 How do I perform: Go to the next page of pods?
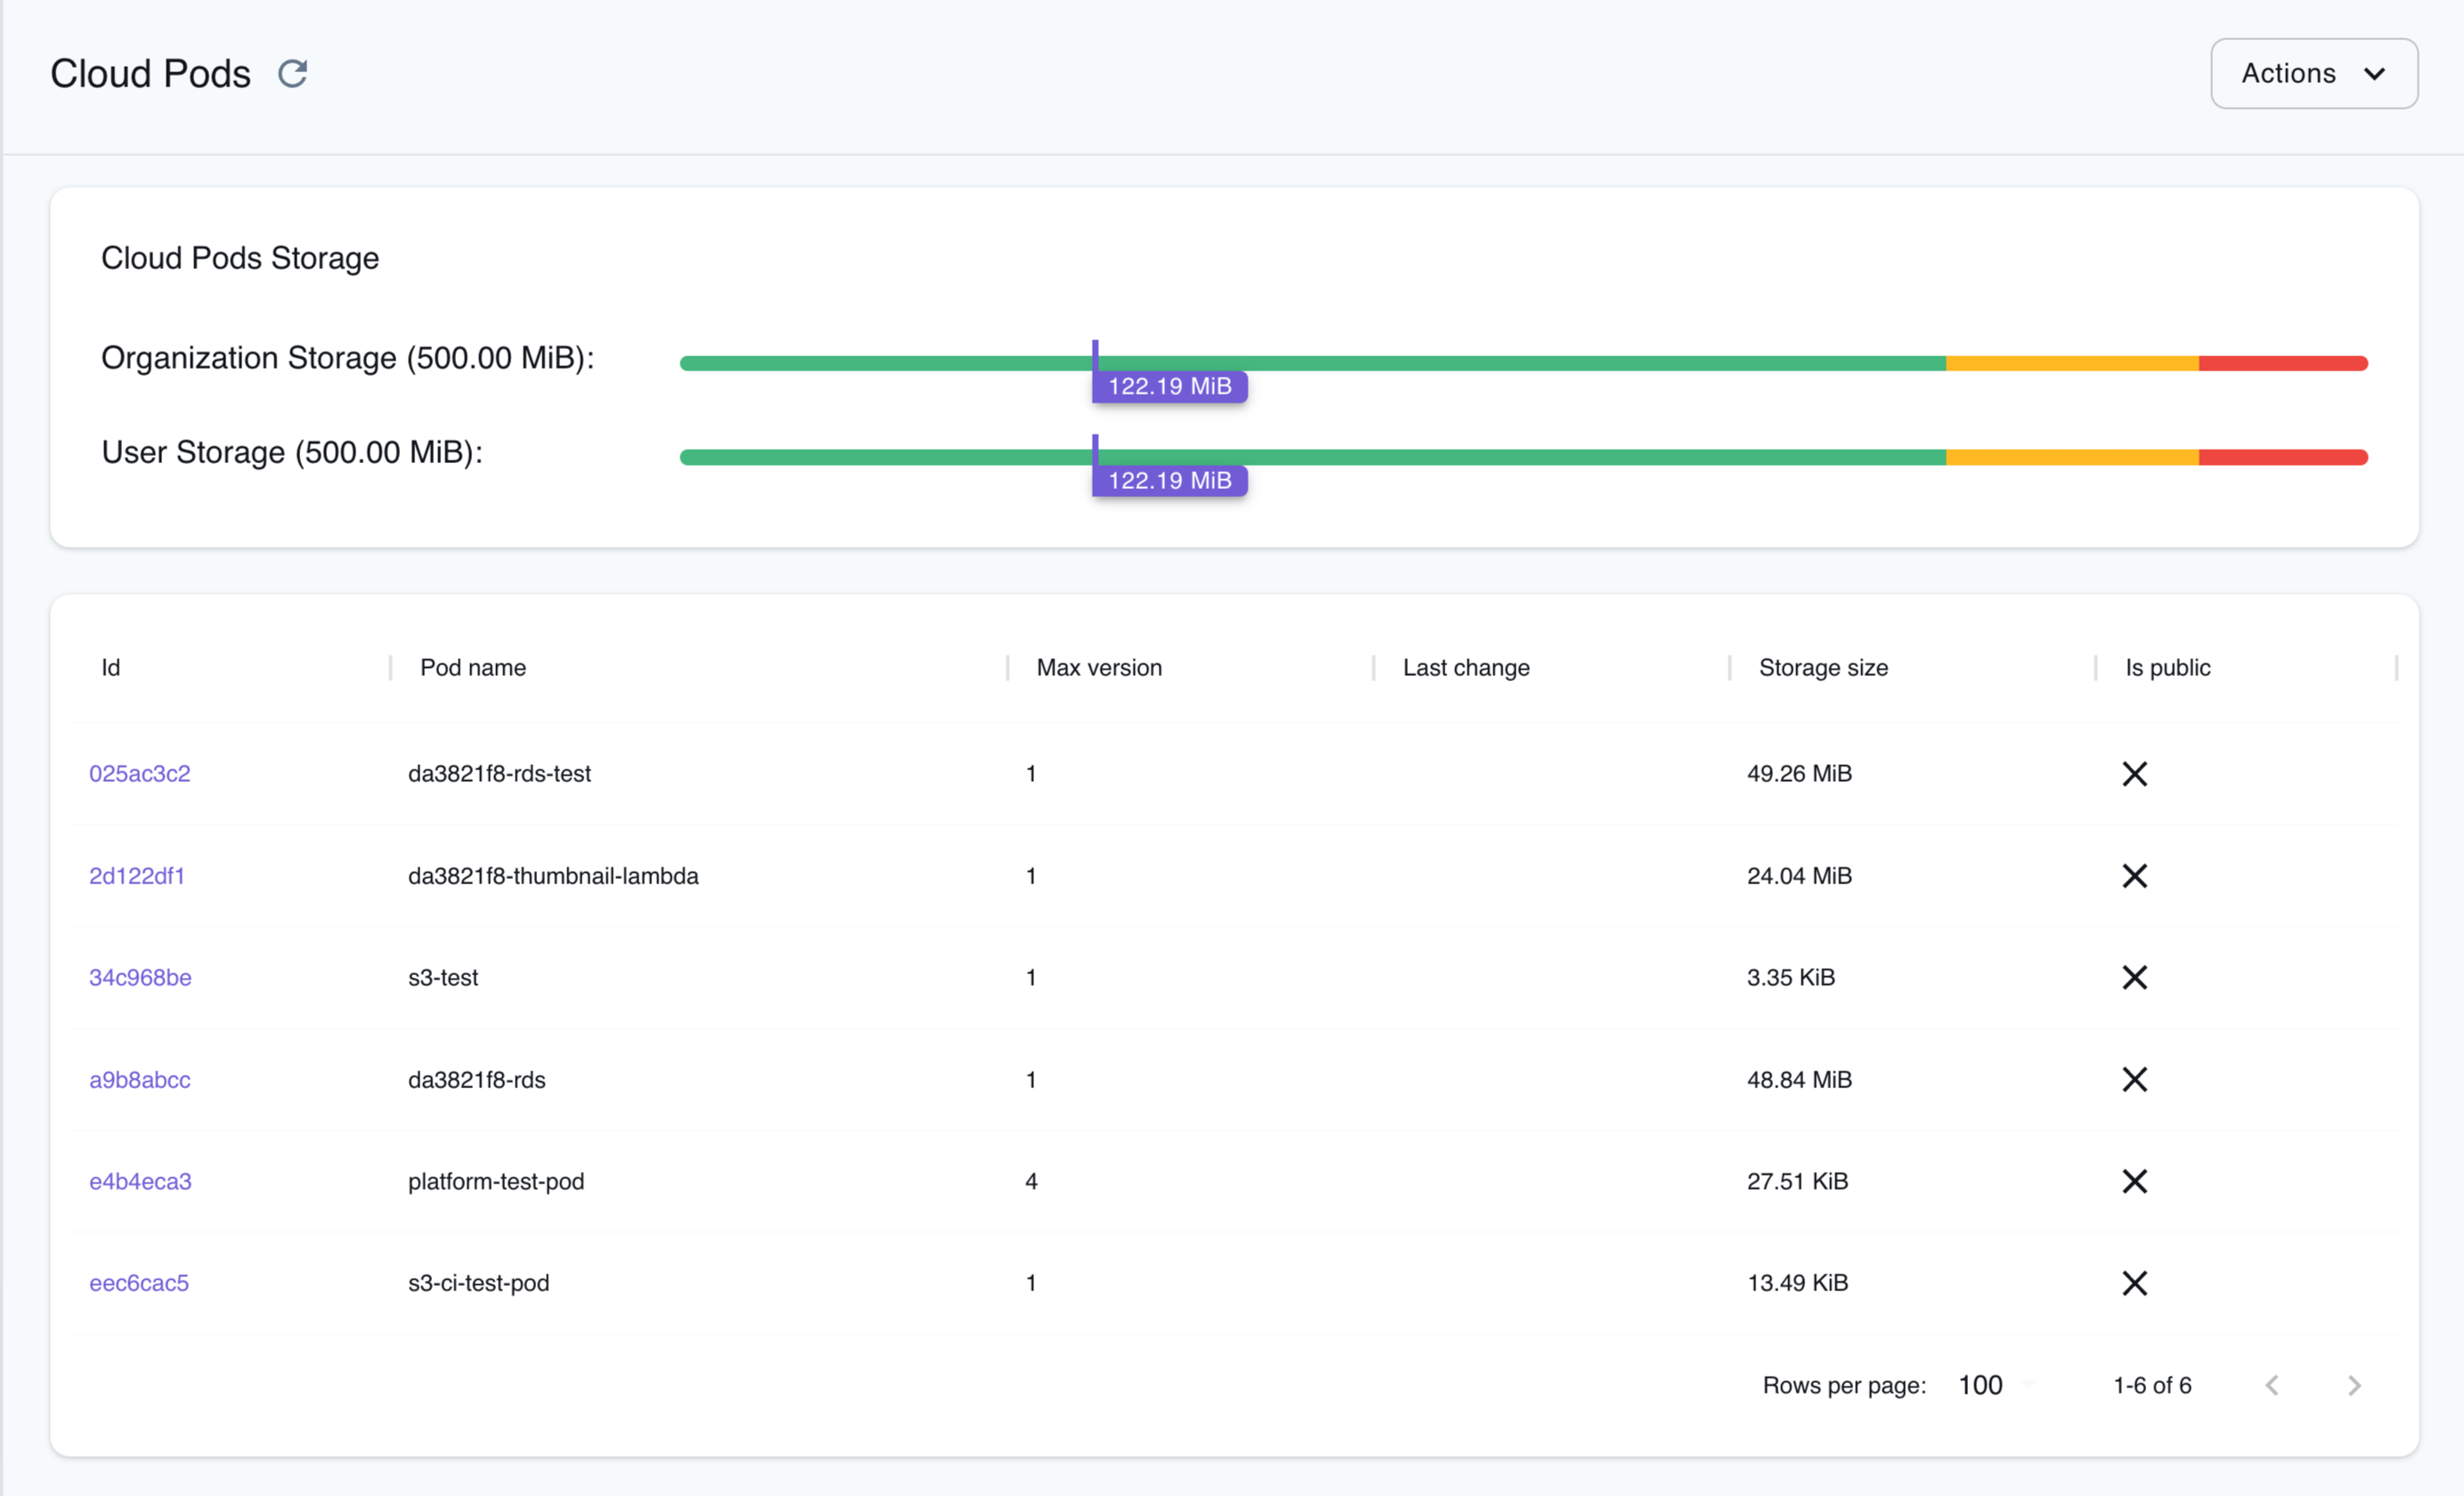coord(2354,1385)
